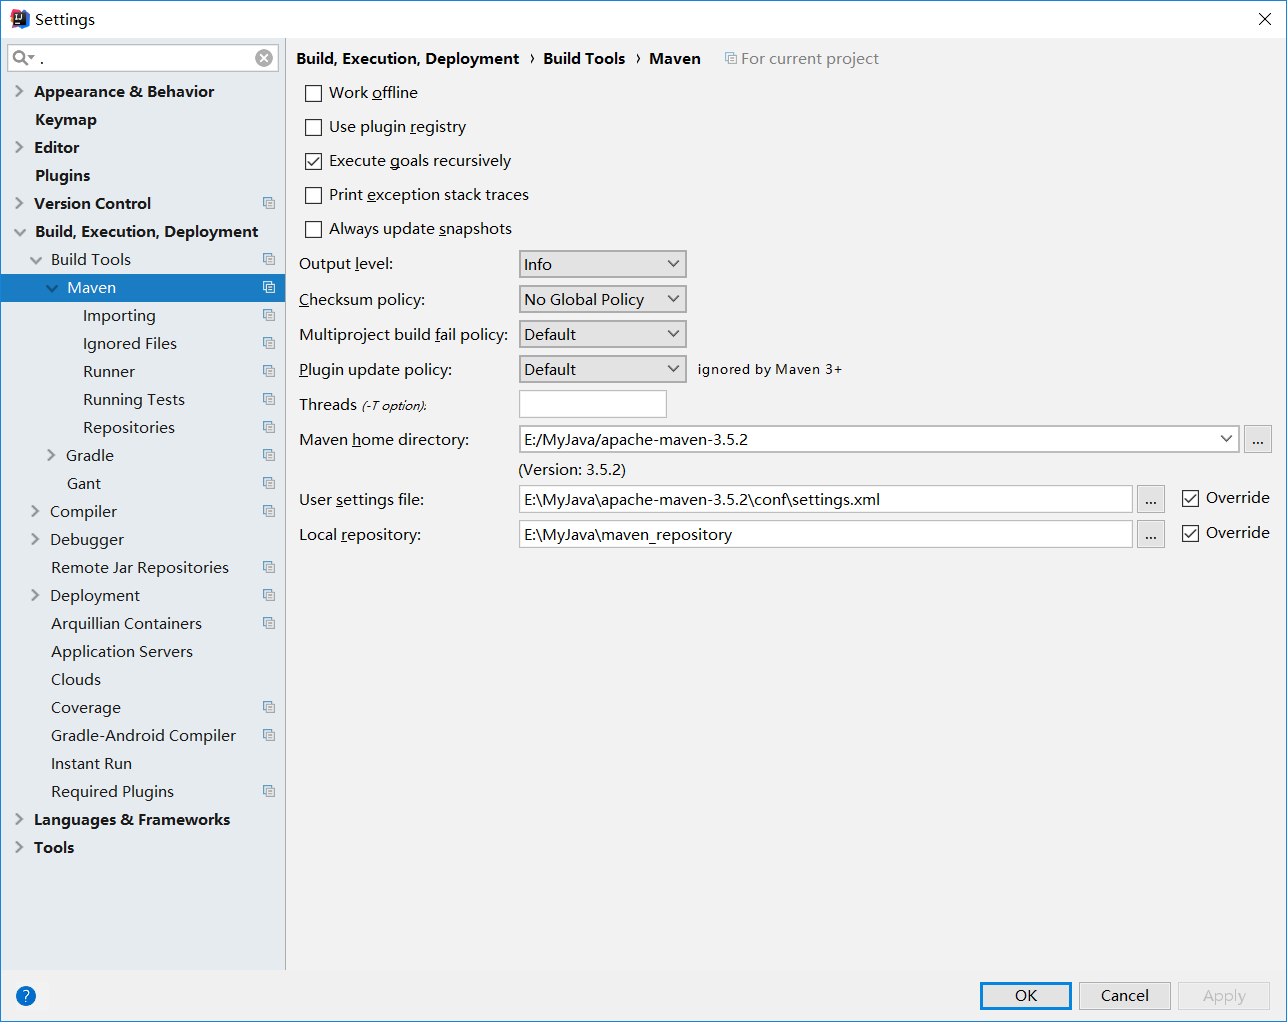Click the Threads input field
This screenshot has height=1022, width=1287.
(593, 404)
